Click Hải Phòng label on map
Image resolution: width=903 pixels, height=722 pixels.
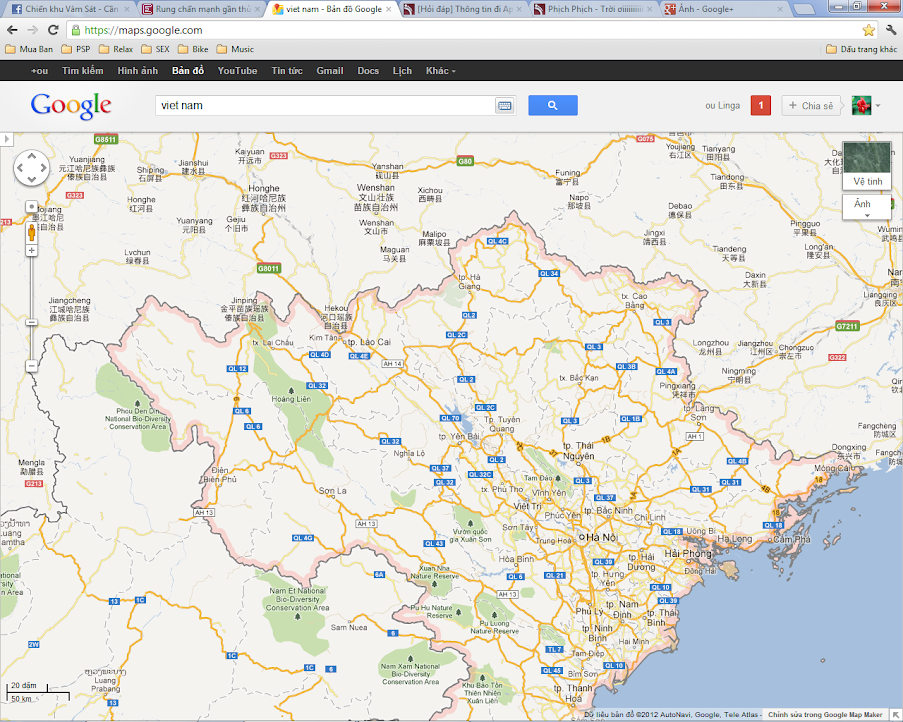tap(688, 553)
